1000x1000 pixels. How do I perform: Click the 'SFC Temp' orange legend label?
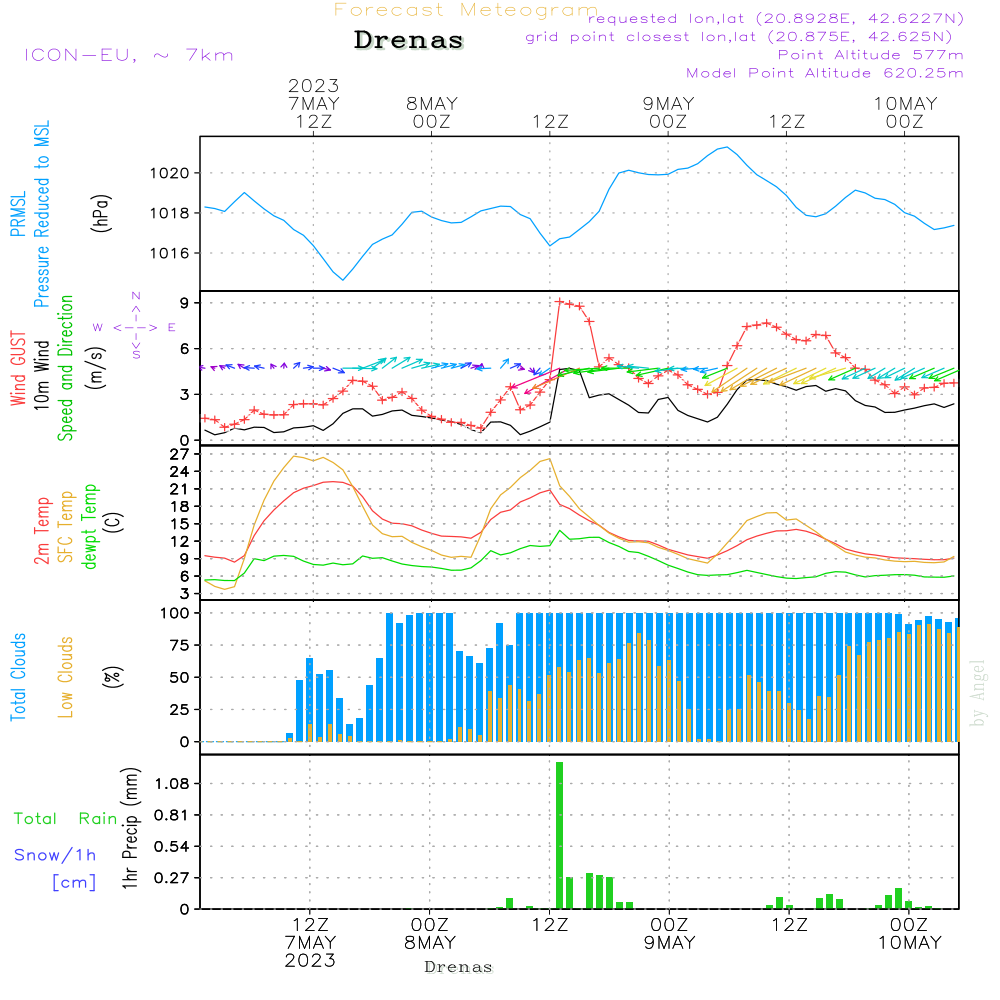pos(66,527)
